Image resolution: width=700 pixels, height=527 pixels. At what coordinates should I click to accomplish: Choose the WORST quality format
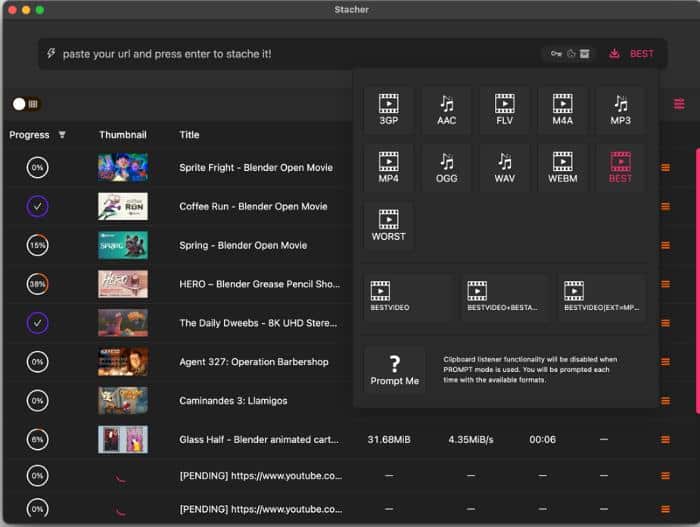(389, 226)
